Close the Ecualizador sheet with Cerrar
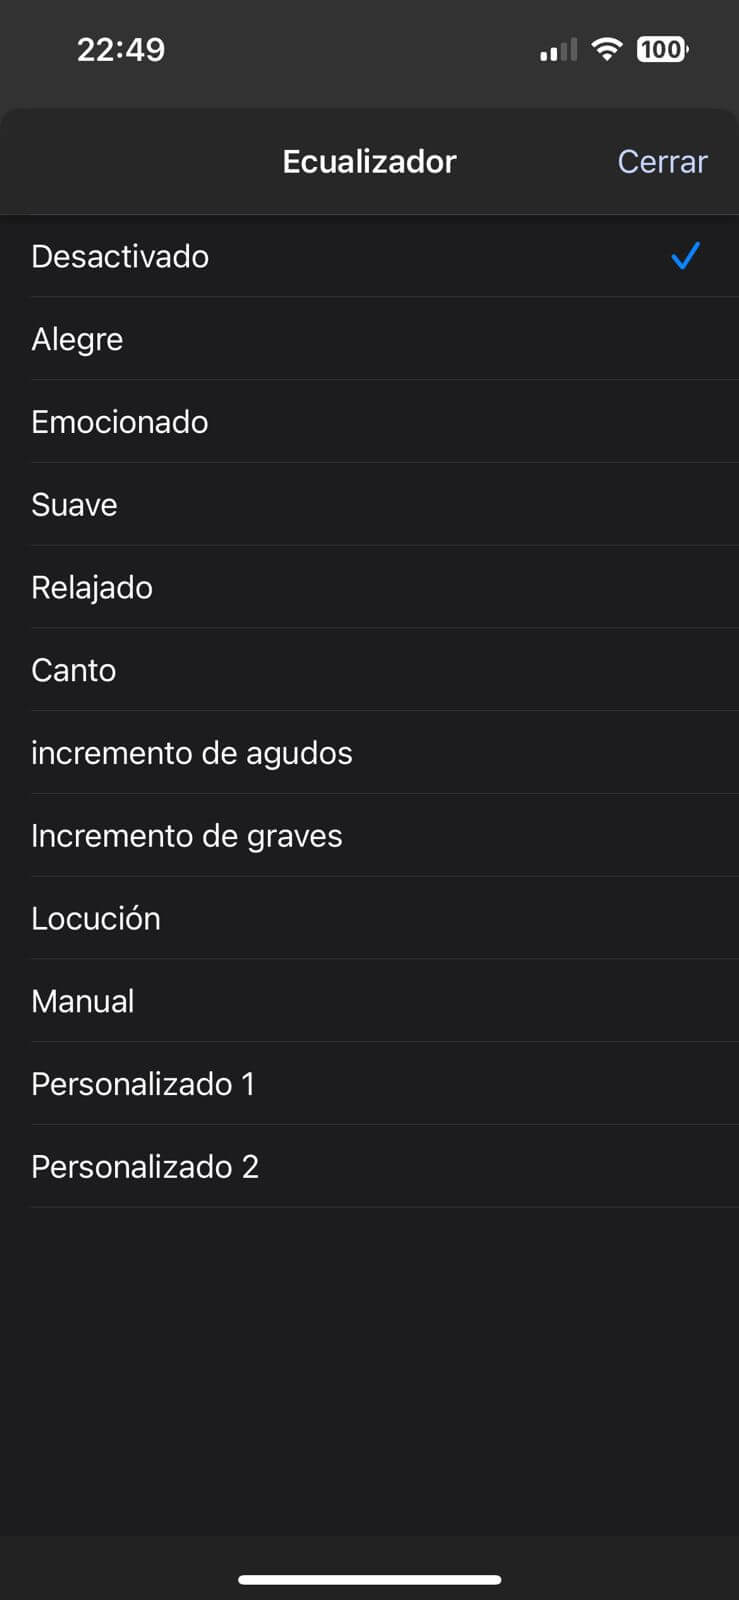739x1600 pixels. point(662,161)
